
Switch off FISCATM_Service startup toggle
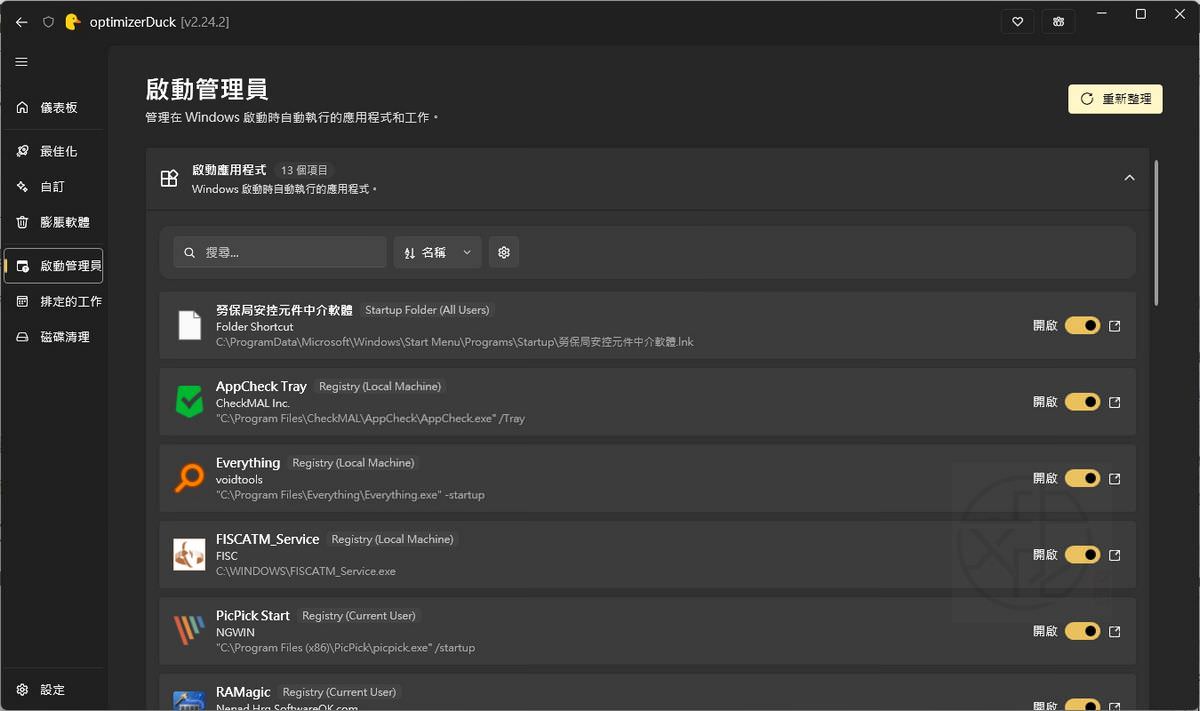1082,555
